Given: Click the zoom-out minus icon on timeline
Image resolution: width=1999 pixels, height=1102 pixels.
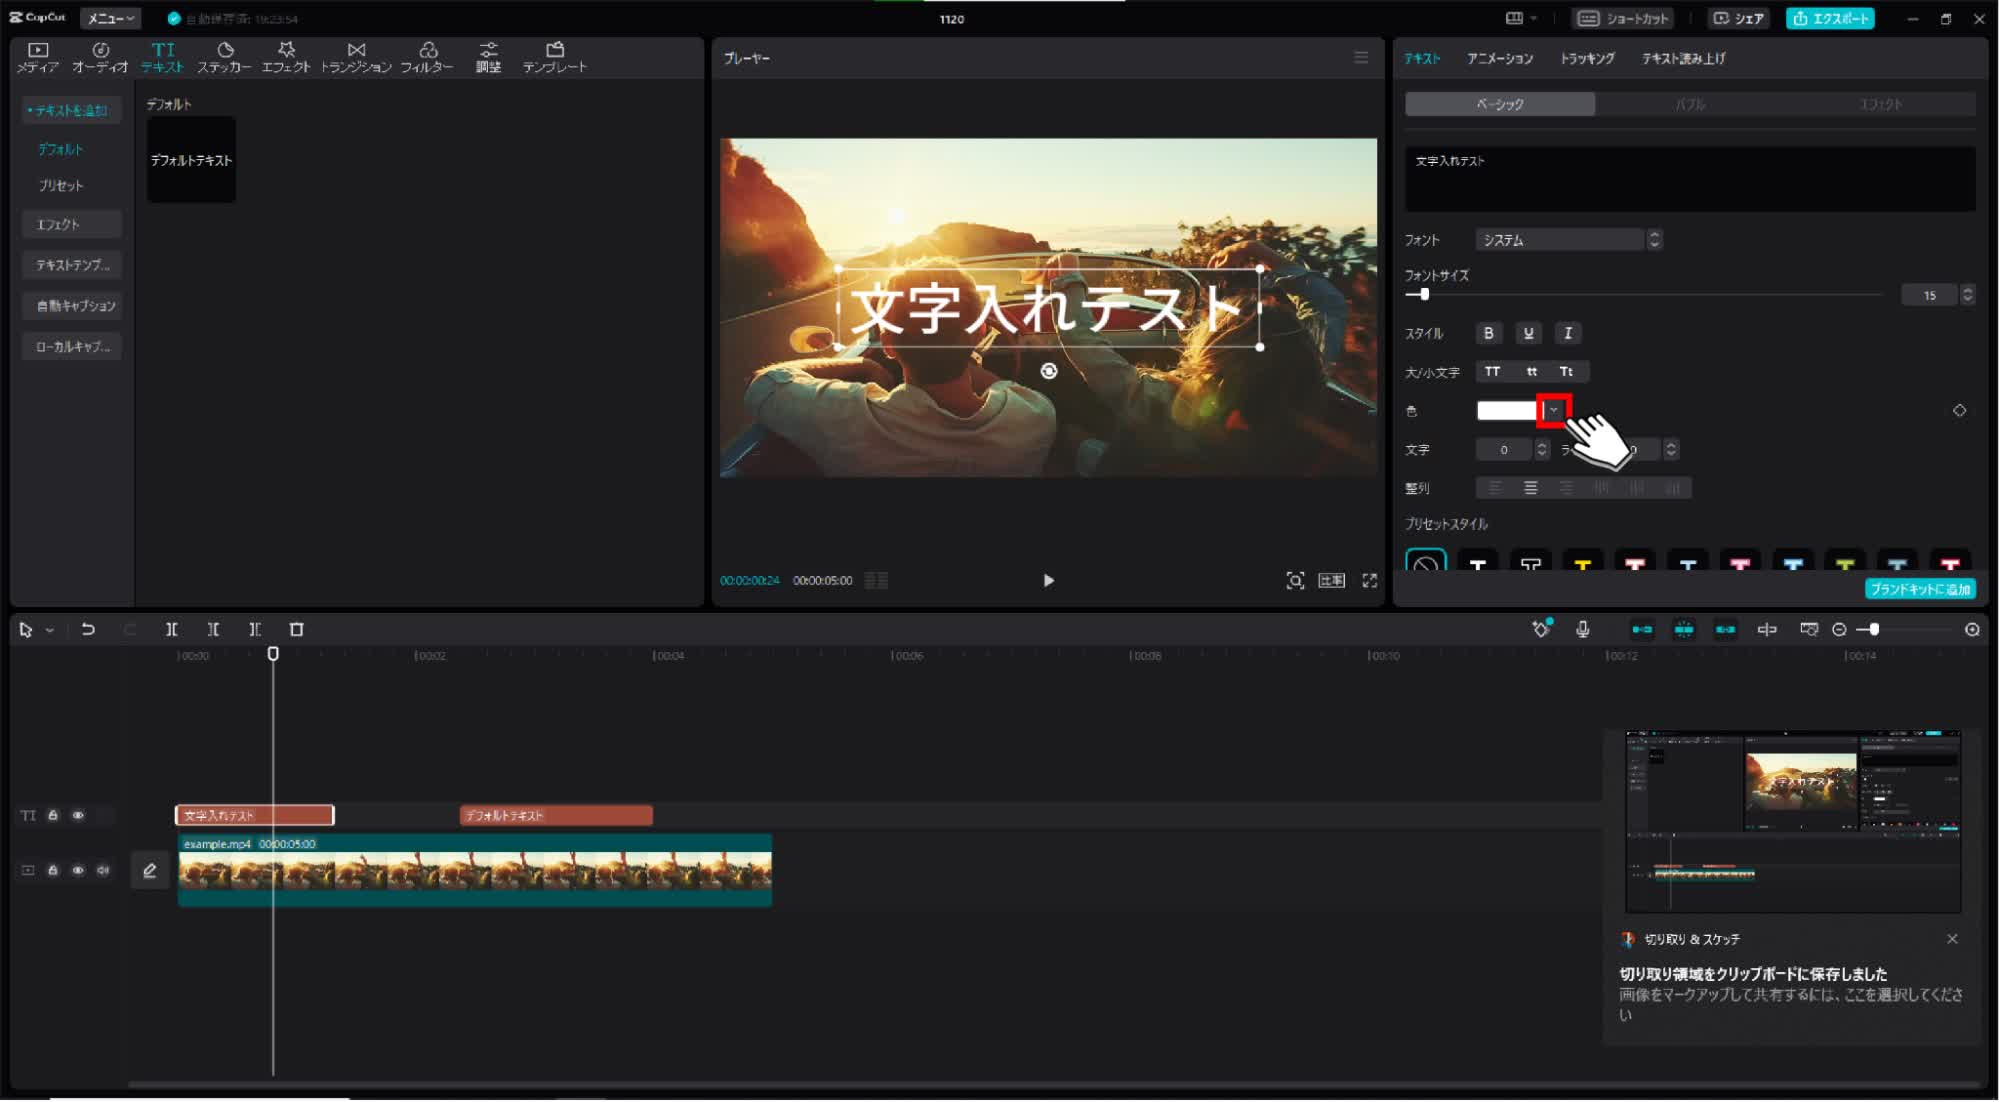Looking at the screenshot, I should click(x=1839, y=630).
